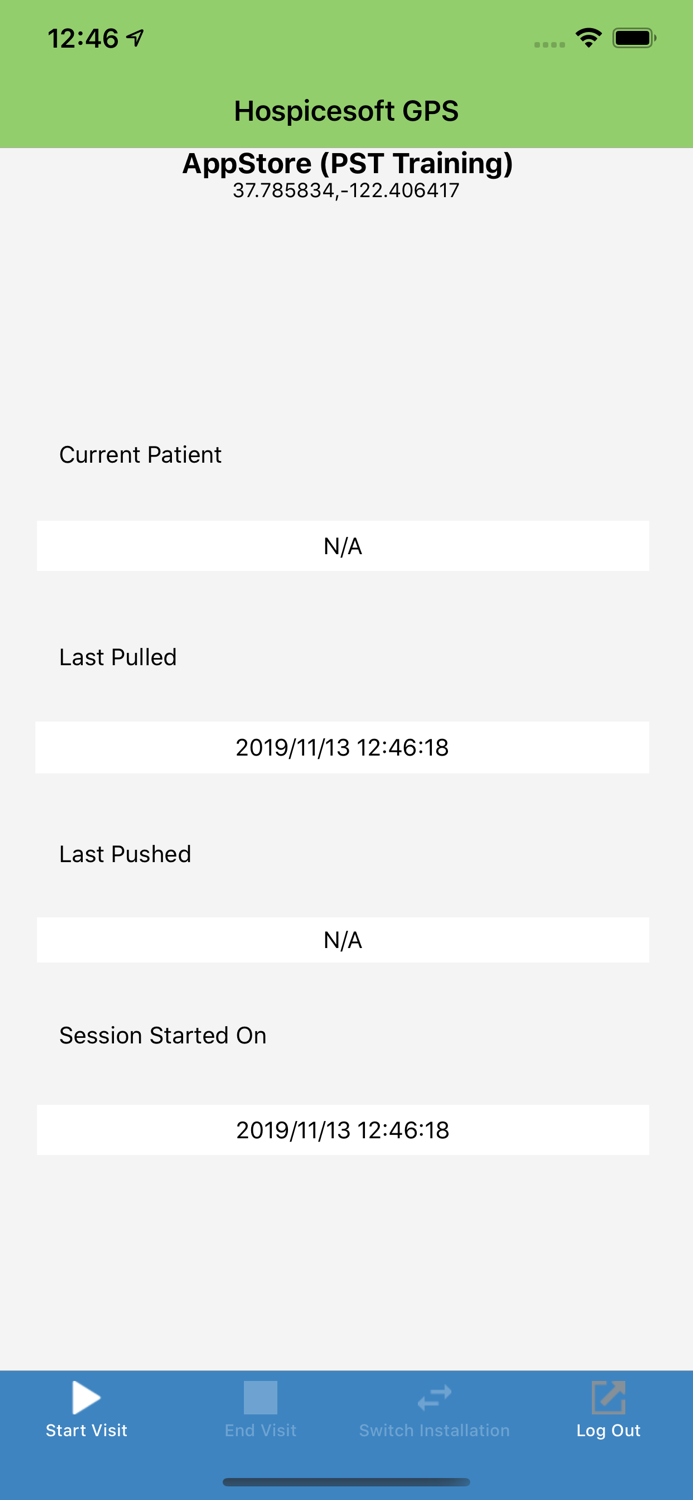Select the Start Visit label
Image resolution: width=693 pixels, height=1500 pixels.
point(86,1430)
